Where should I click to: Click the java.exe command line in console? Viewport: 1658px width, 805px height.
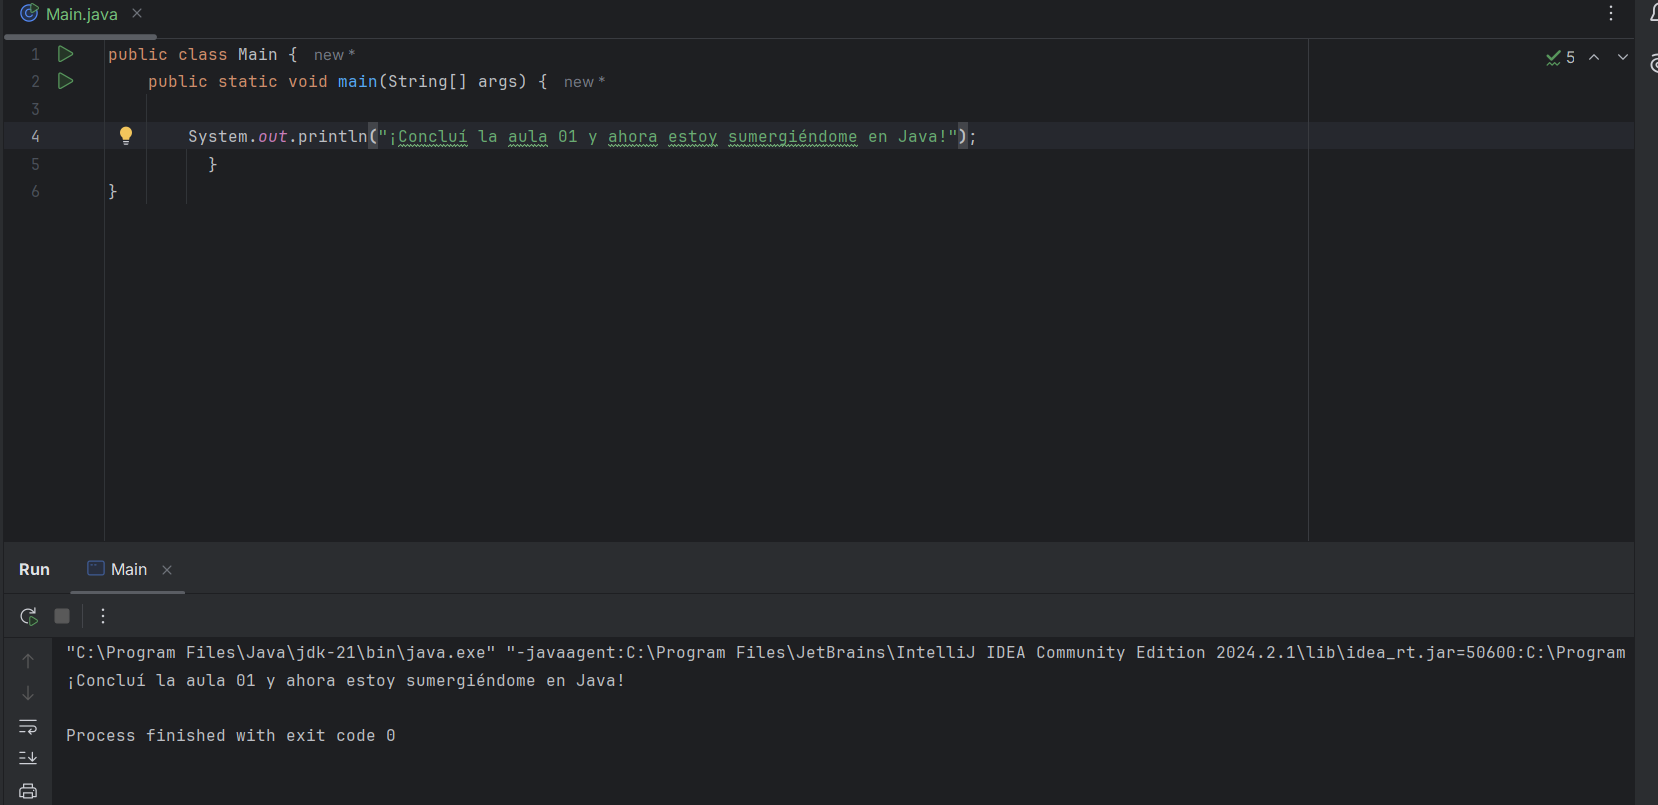click(846, 652)
